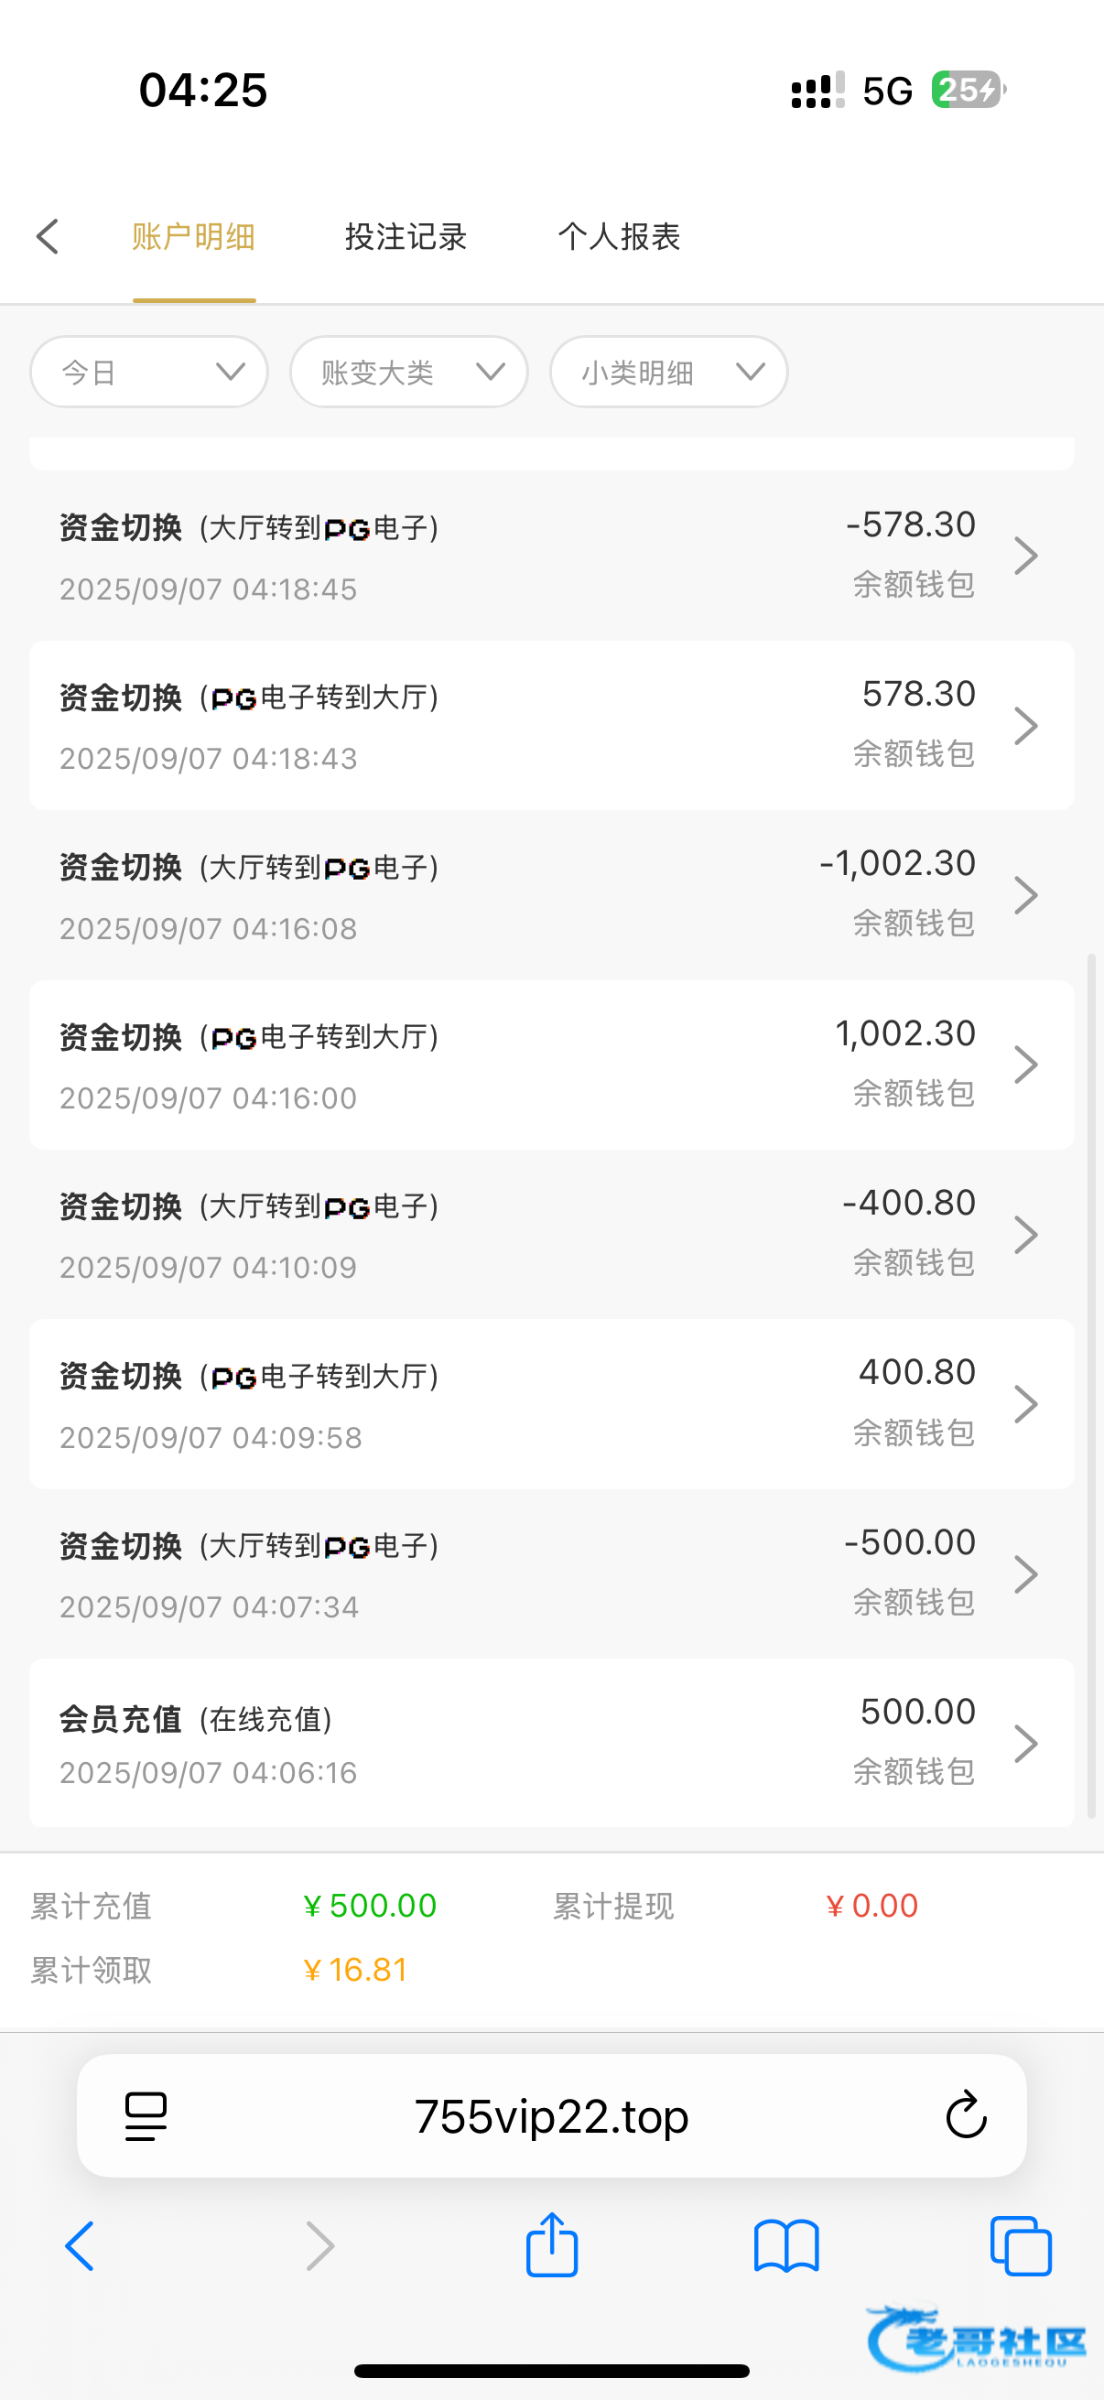Reload page using the refresh icon
1104x2400 pixels.
[x=966, y=2115]
